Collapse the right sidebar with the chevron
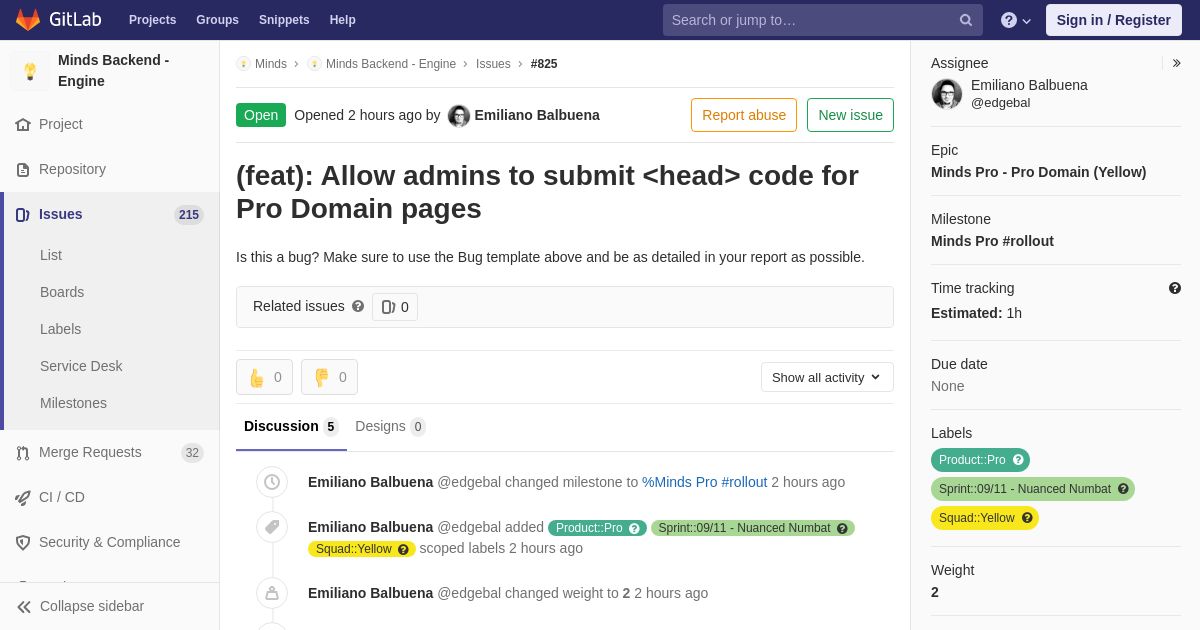This screenshot has width=1200, height=630. pos(1176,63)
